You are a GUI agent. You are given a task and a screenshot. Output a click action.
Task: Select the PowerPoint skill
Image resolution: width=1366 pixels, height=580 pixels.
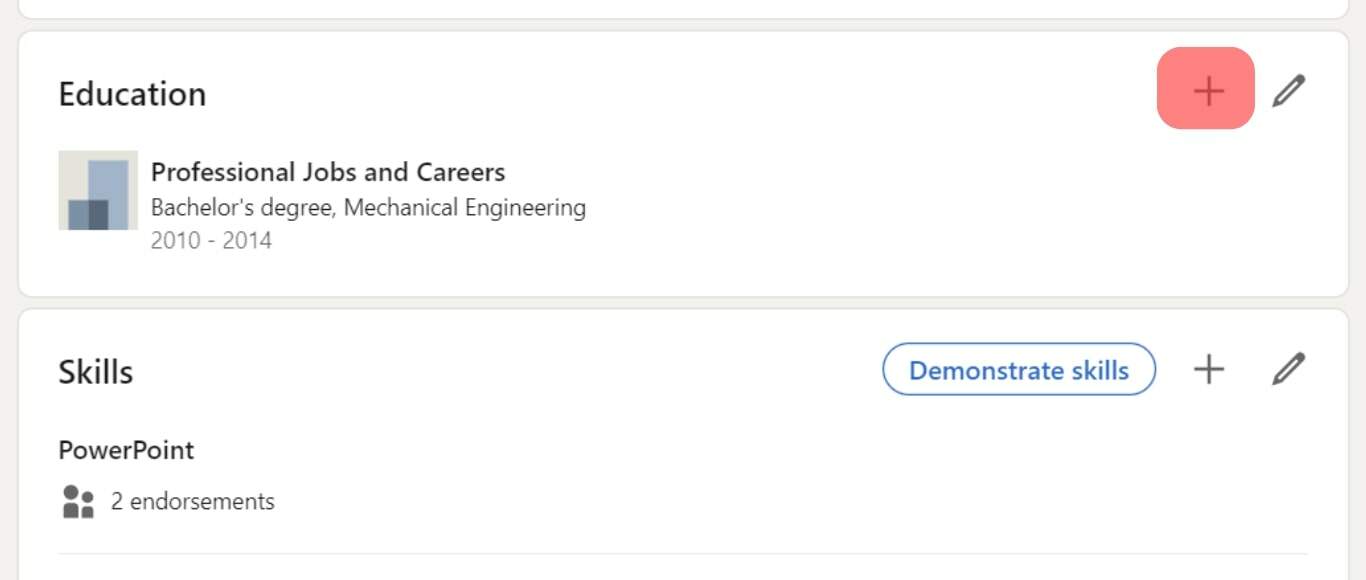[126, 450]
